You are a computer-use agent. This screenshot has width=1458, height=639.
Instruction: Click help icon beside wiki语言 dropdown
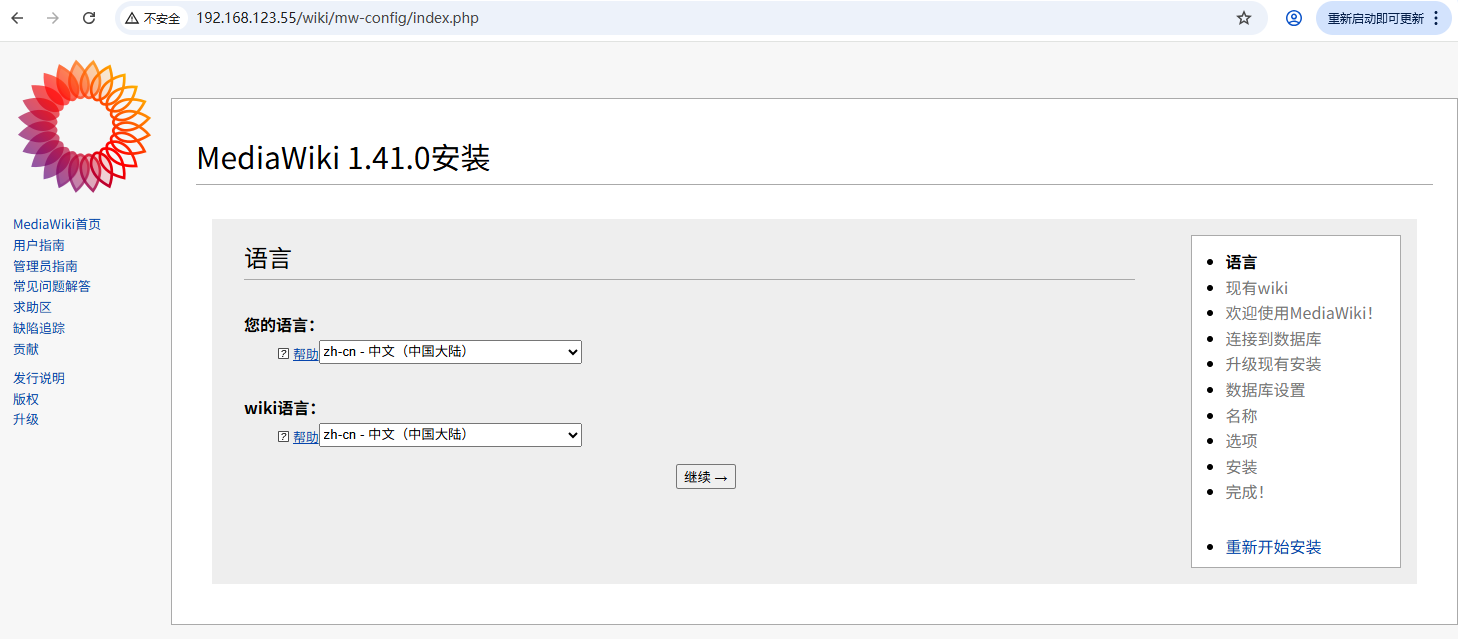284,437
